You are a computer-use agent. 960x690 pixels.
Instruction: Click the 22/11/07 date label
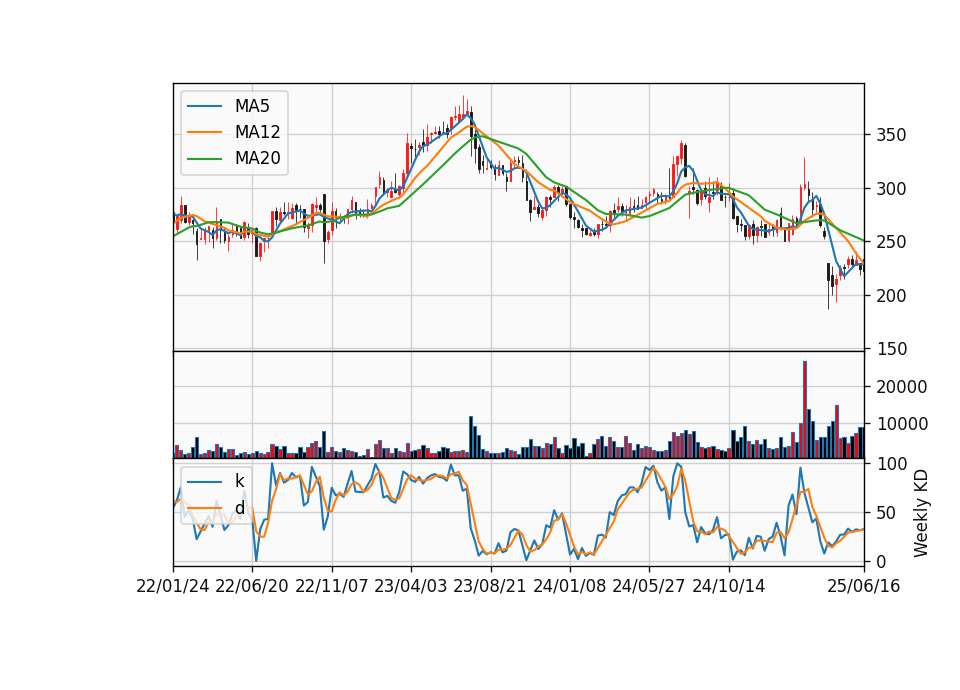[x=332, y=586]
